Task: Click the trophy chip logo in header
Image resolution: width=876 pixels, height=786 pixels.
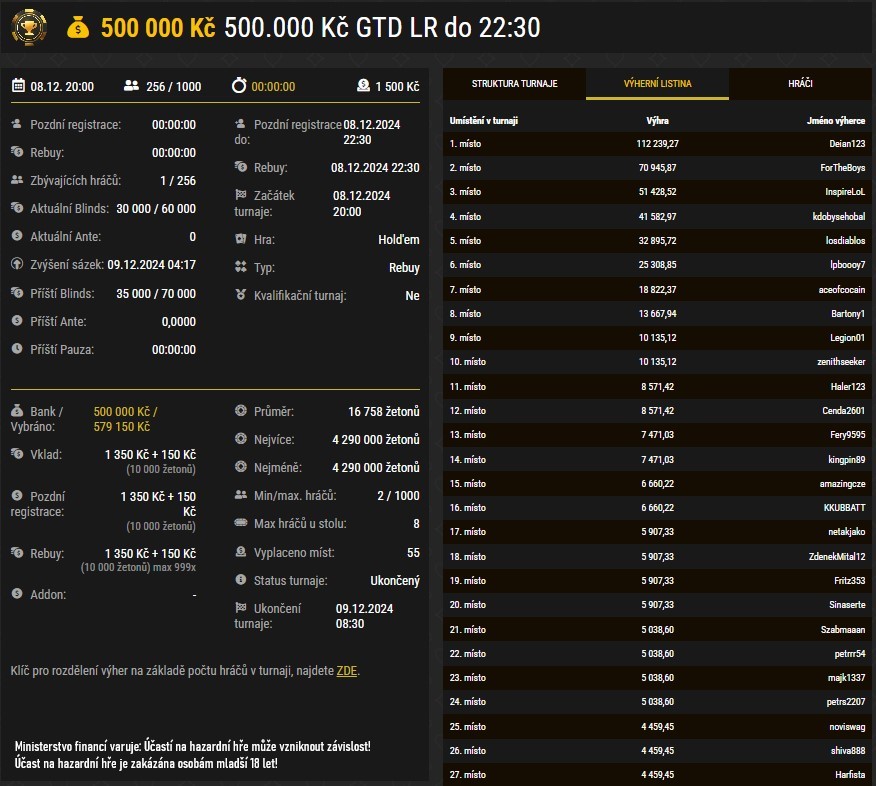Action: coord(29,27)
